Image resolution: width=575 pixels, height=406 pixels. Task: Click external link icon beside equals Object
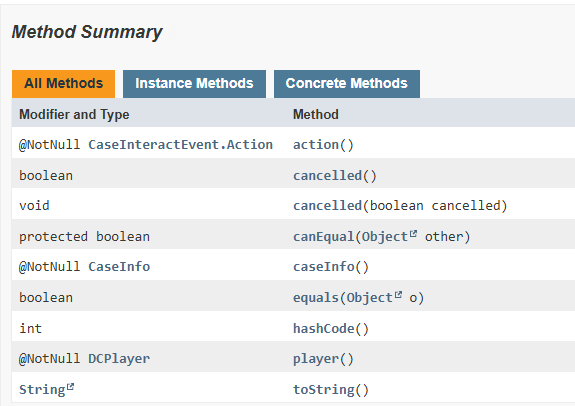pos(398,295)
